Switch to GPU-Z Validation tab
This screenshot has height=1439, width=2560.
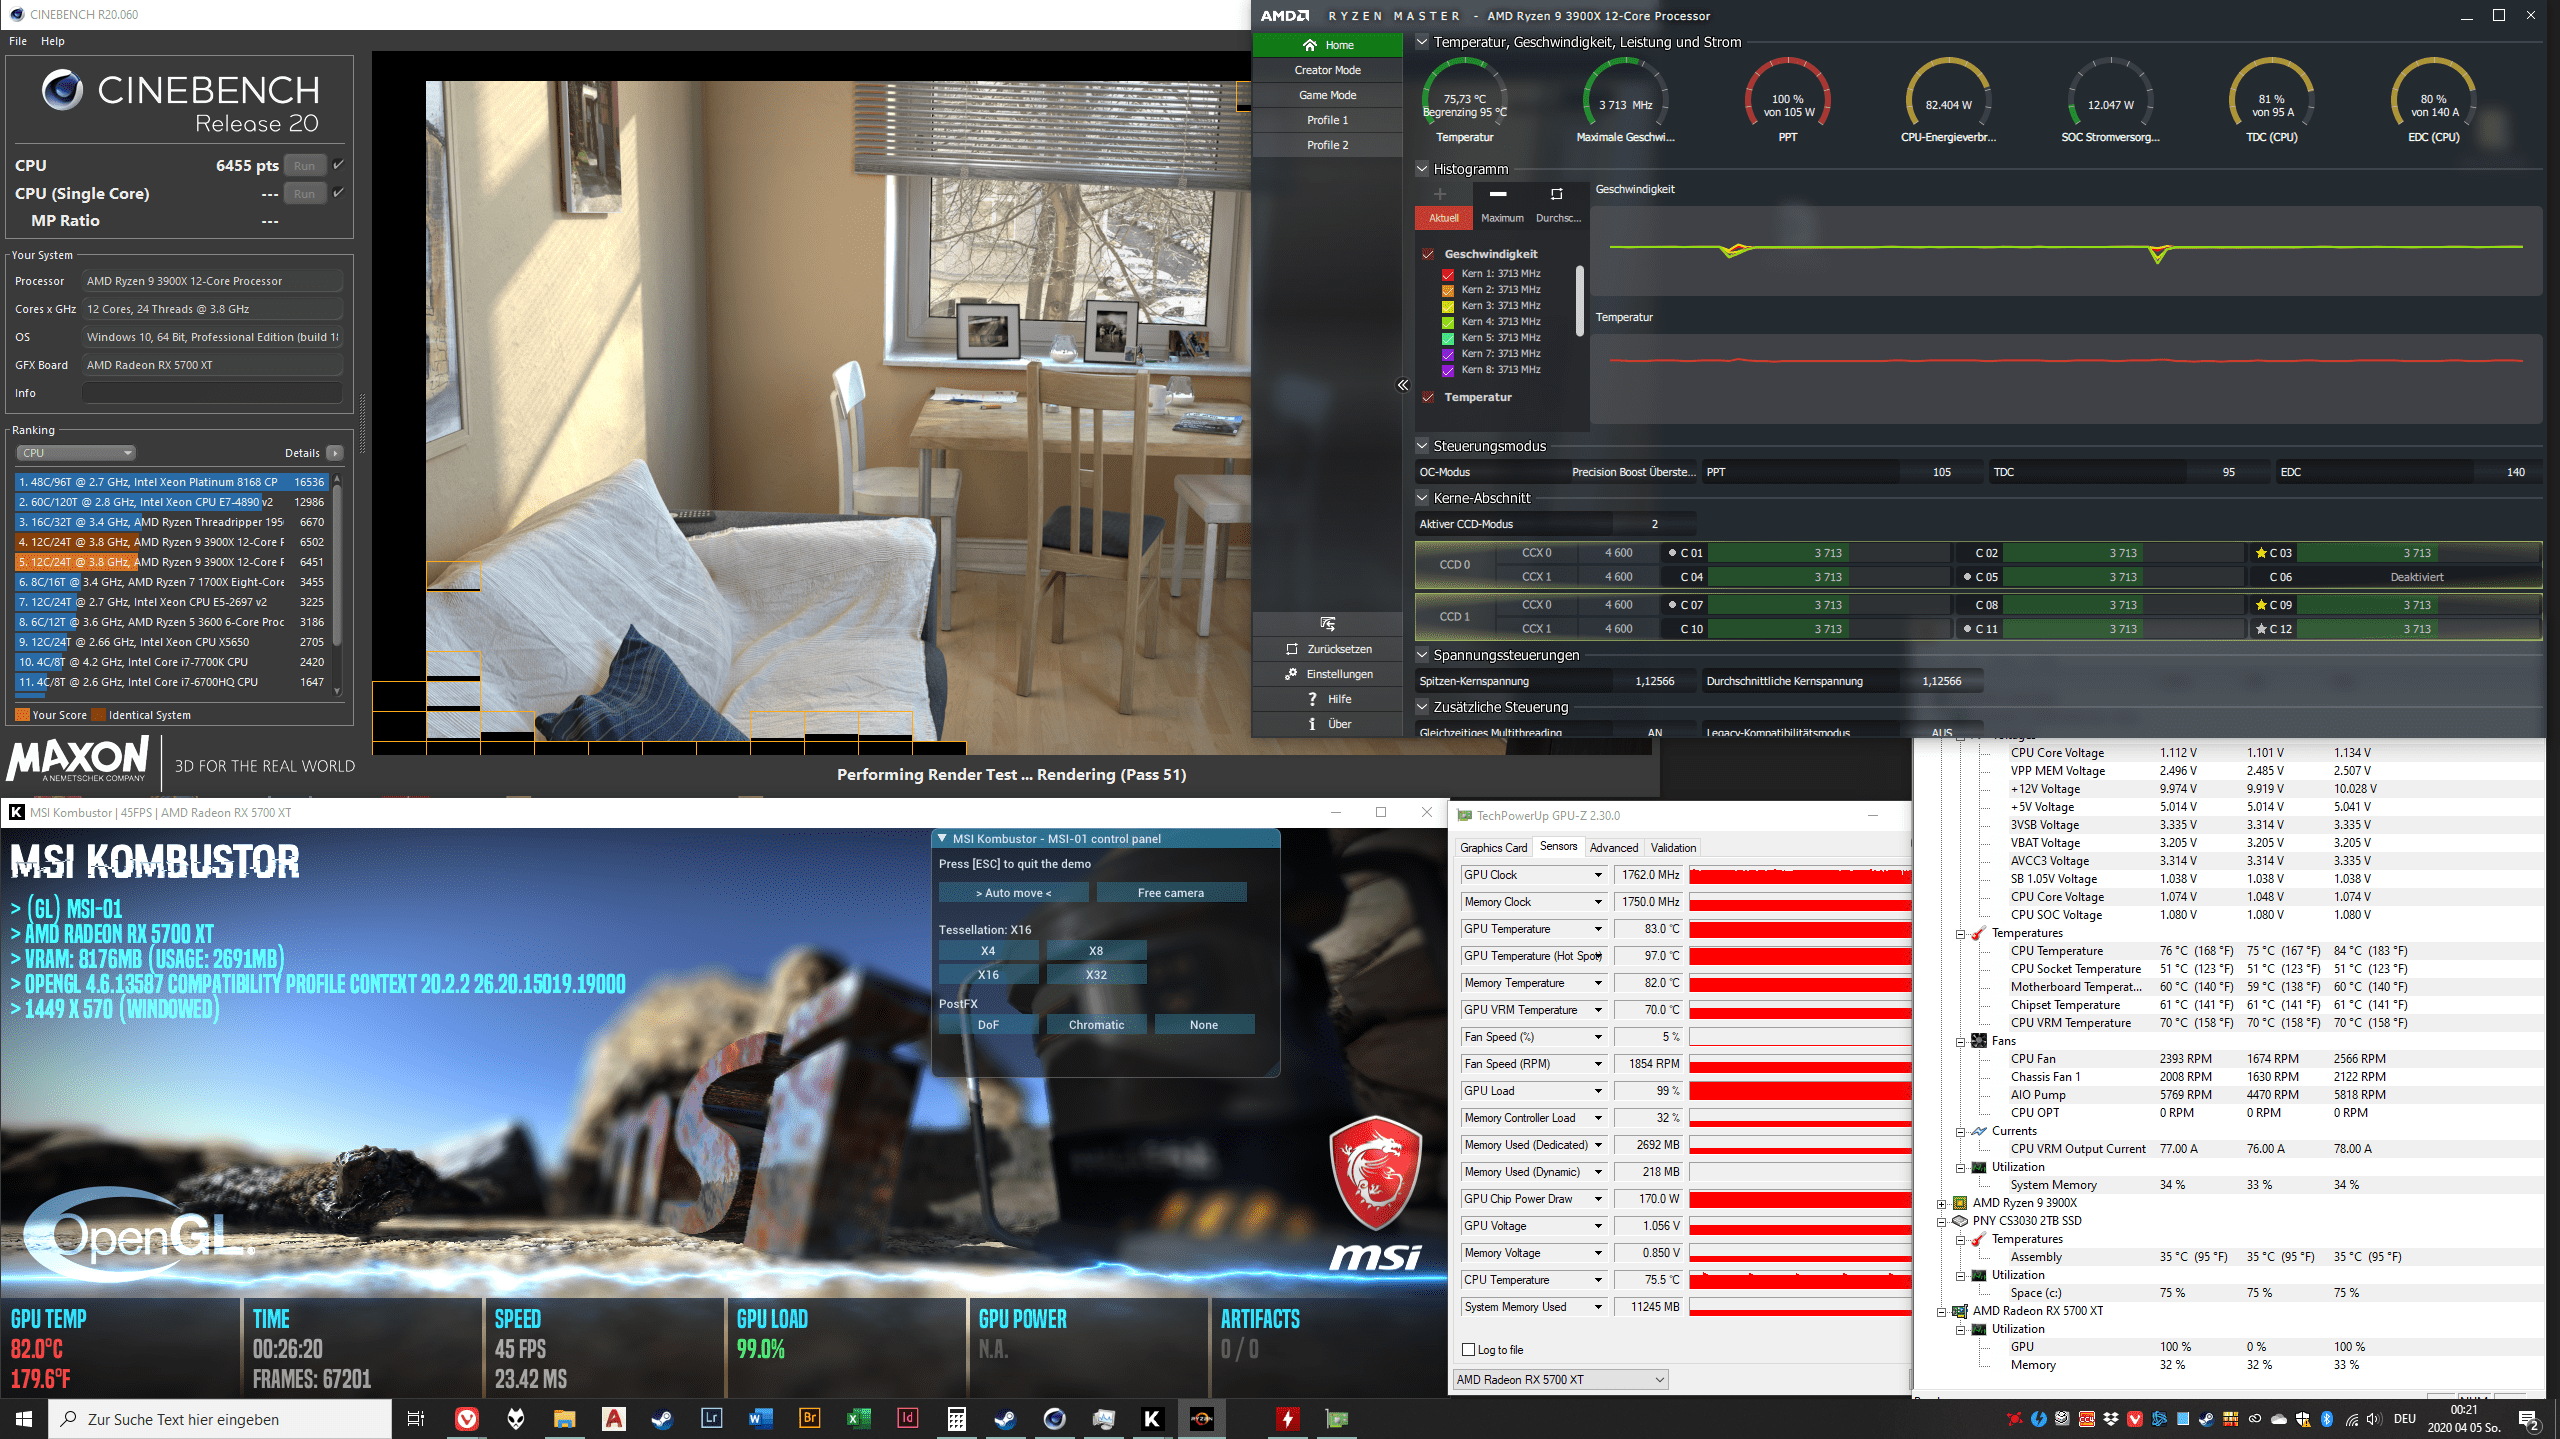(x=1673, y=847)
